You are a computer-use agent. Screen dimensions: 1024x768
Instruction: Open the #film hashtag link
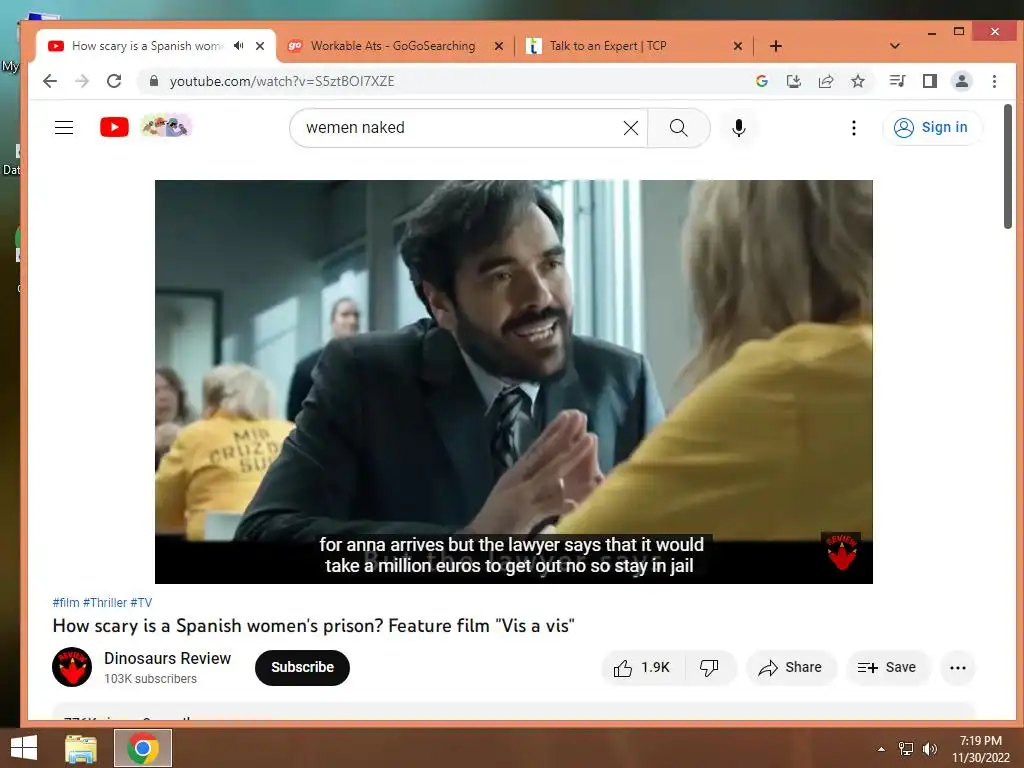[66, 603]
